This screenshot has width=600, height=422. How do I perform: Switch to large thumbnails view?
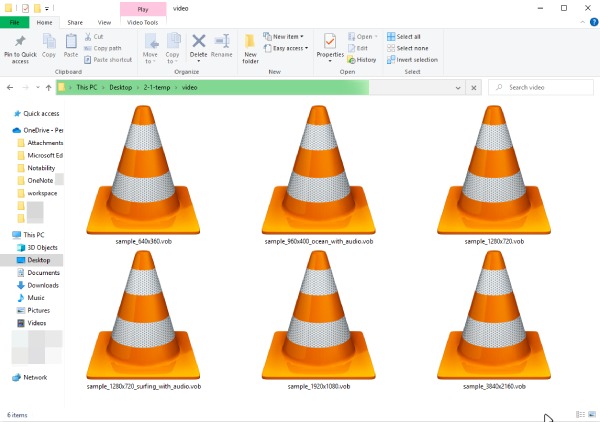[x=592, y=415]
